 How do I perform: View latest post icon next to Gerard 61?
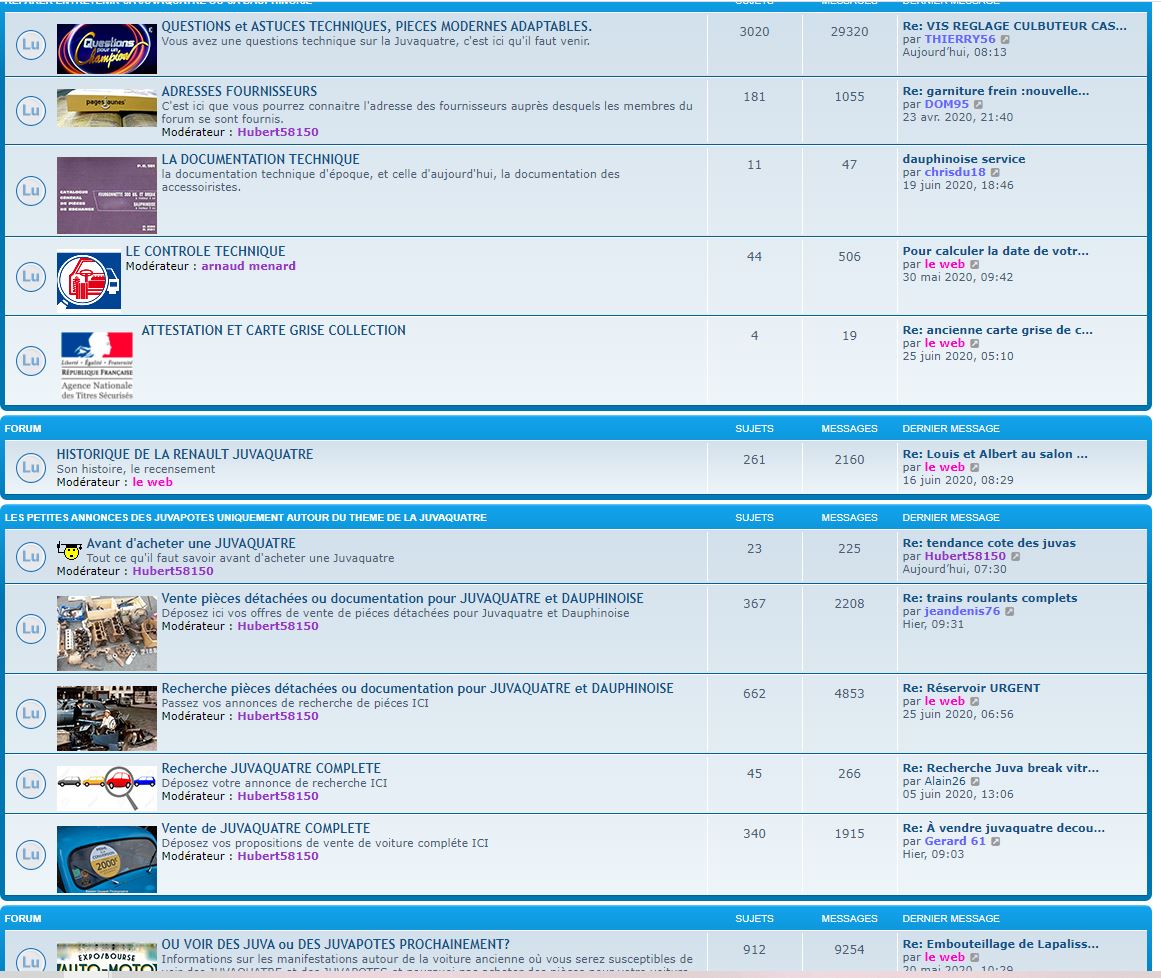tap(995, 842)
